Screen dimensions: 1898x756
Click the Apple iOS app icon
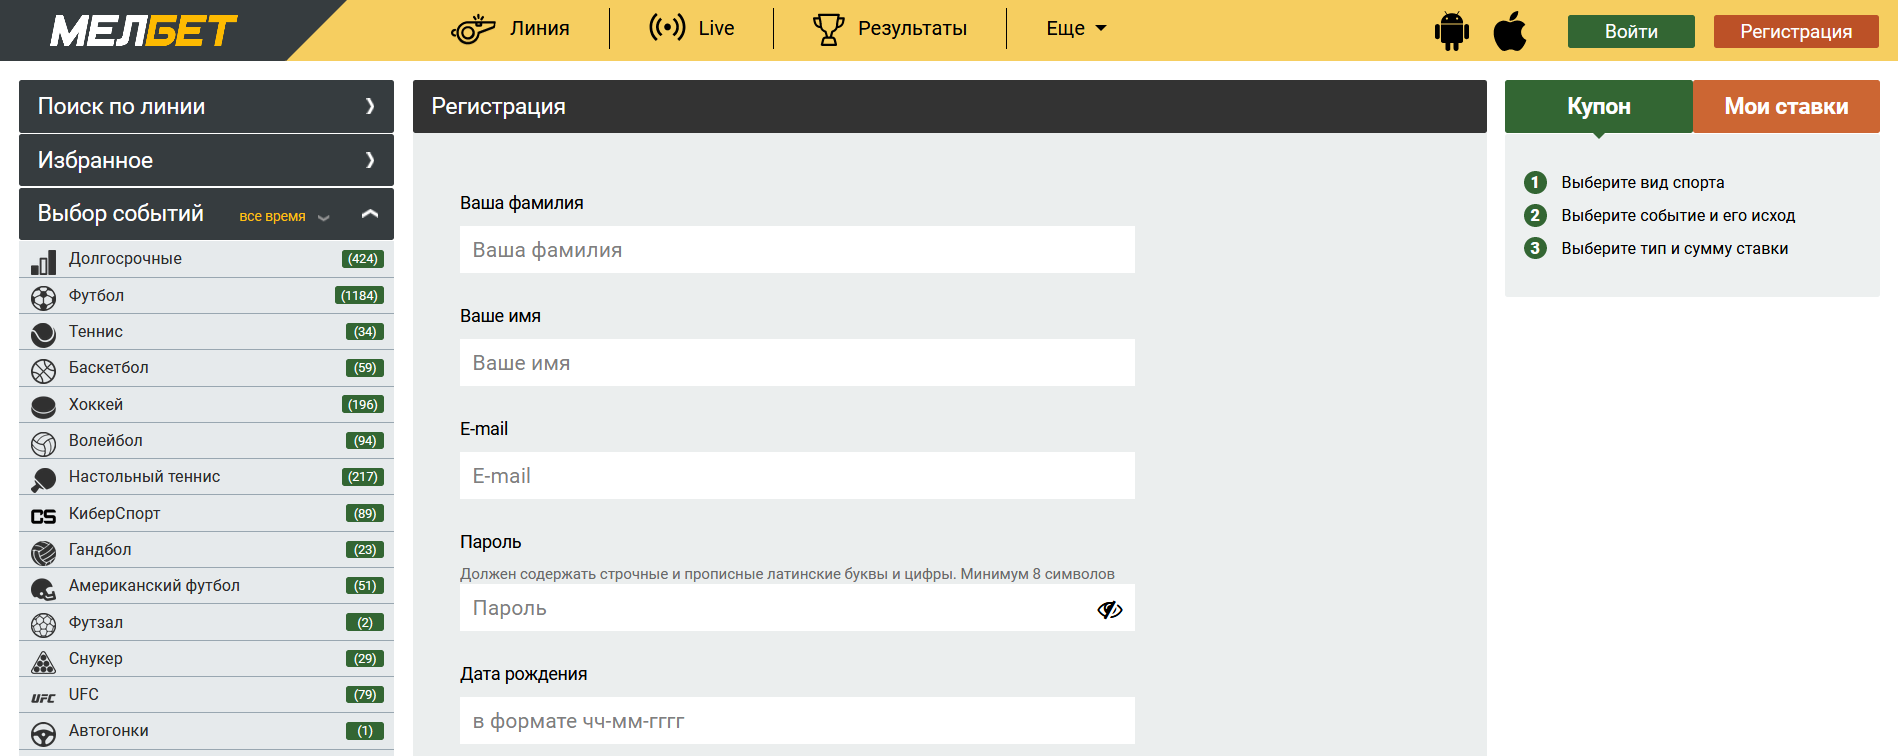[1510, 31]
